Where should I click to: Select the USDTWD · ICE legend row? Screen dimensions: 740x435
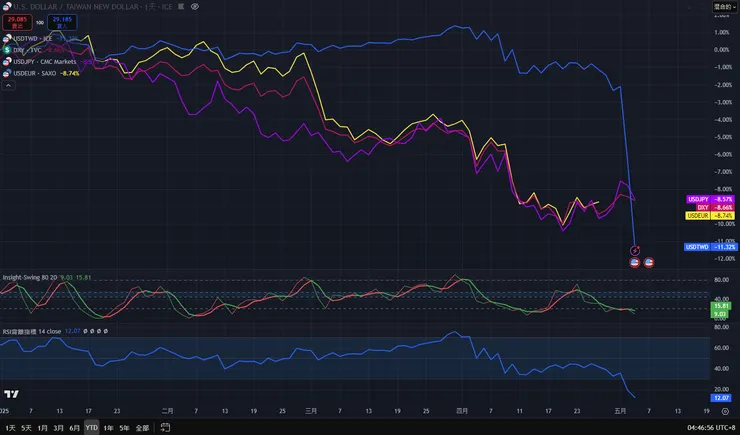[42, 38]
